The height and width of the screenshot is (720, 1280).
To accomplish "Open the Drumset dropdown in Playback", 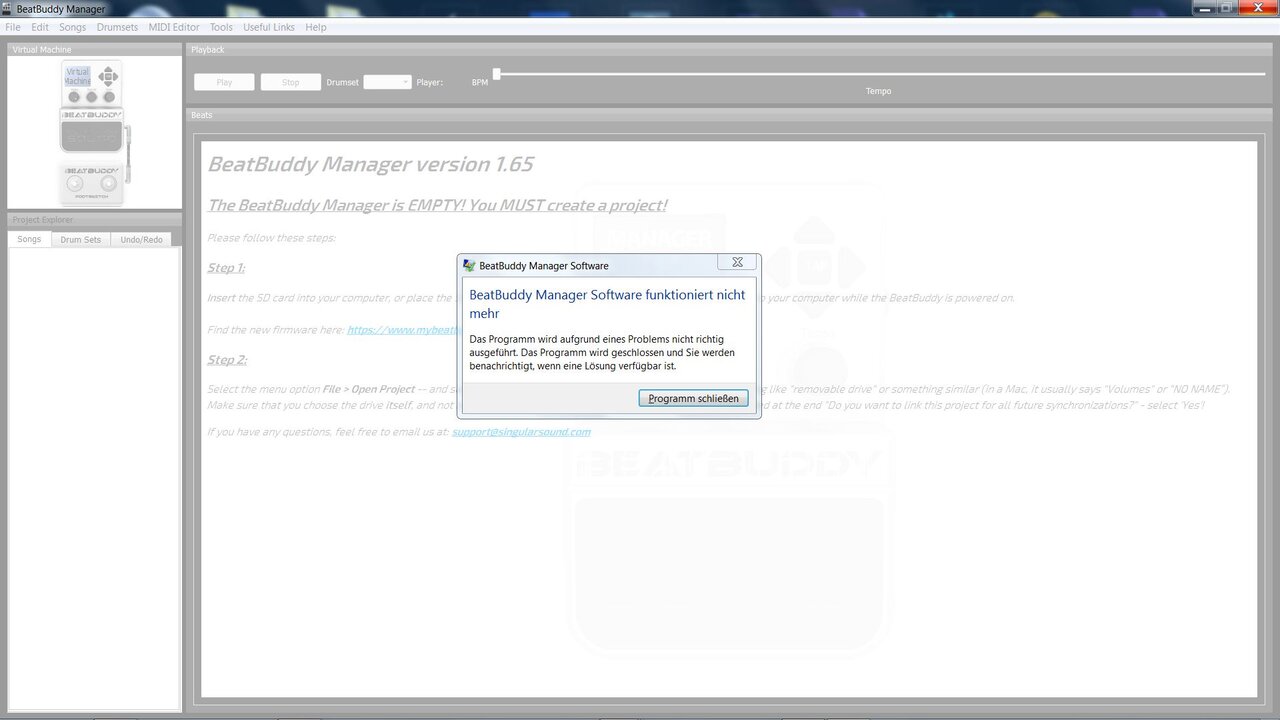I will point(387,82).
